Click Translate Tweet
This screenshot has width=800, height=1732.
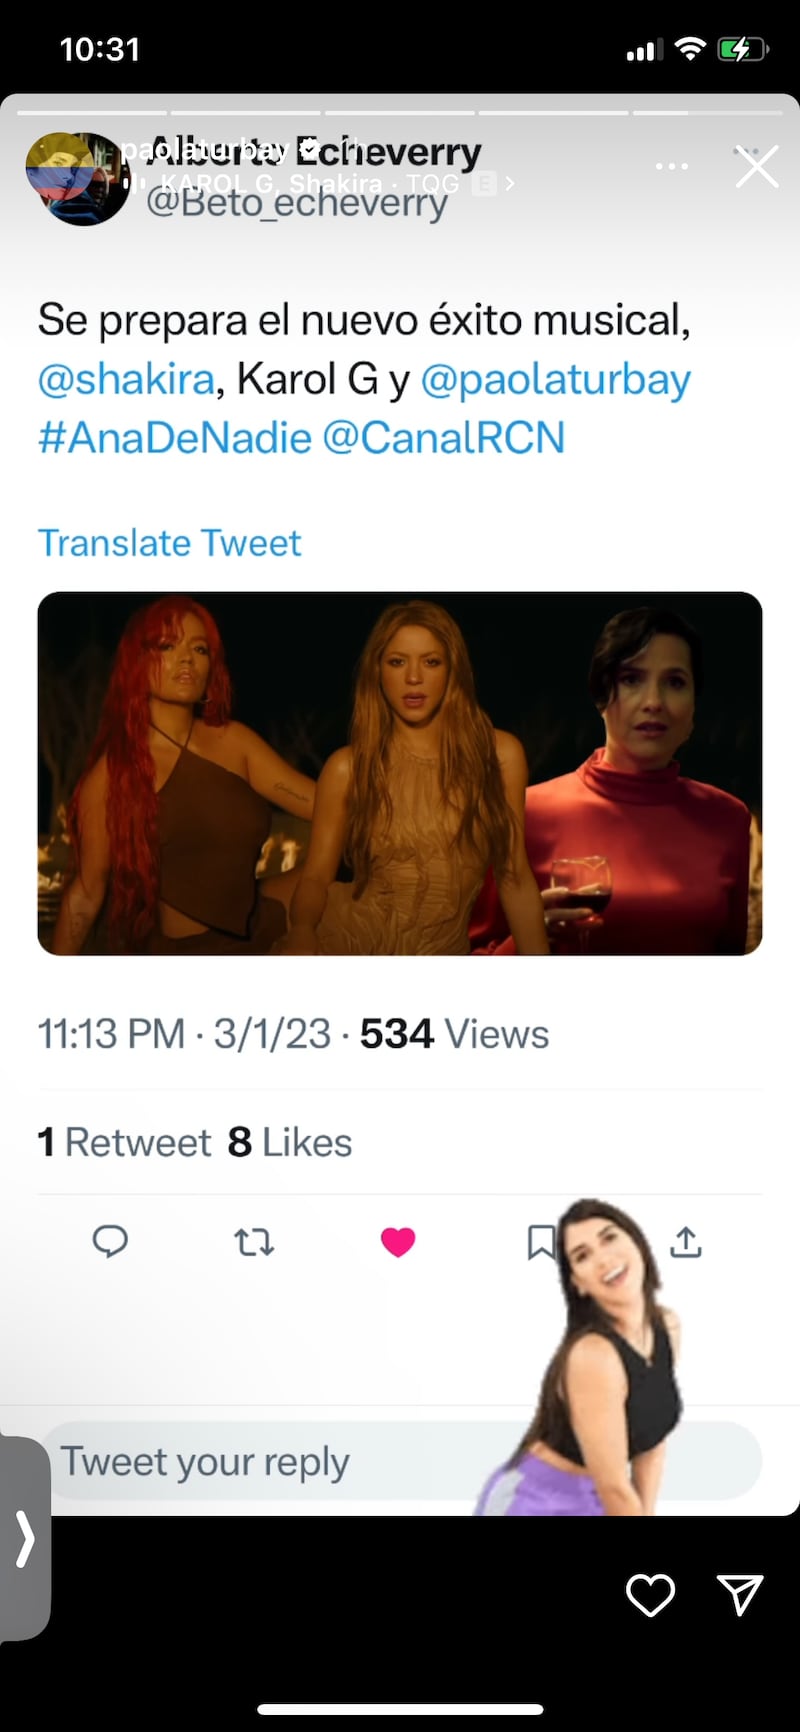tap(169, 543)
